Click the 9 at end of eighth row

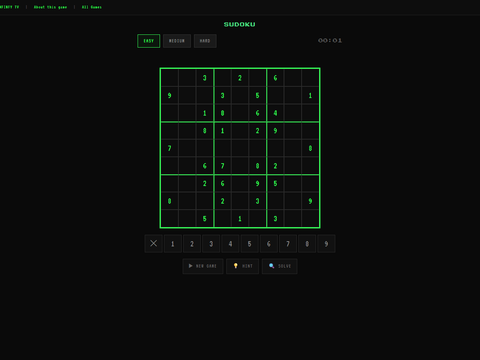click(x=310, y=201)
